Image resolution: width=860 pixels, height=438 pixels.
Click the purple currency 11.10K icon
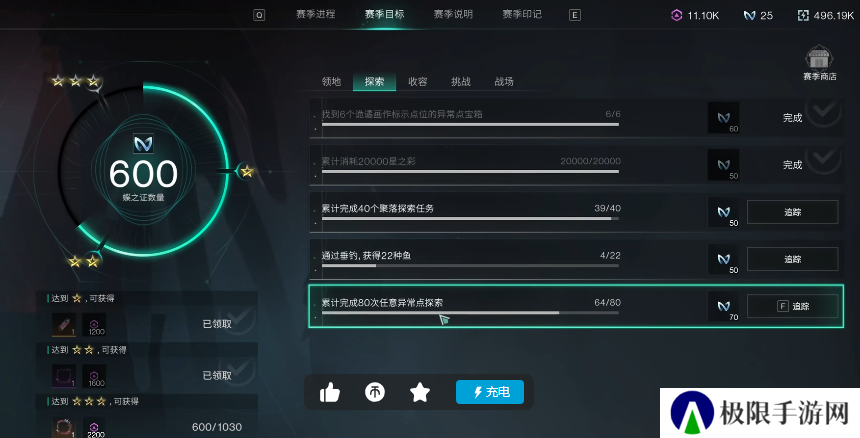(x=677, y=15)
